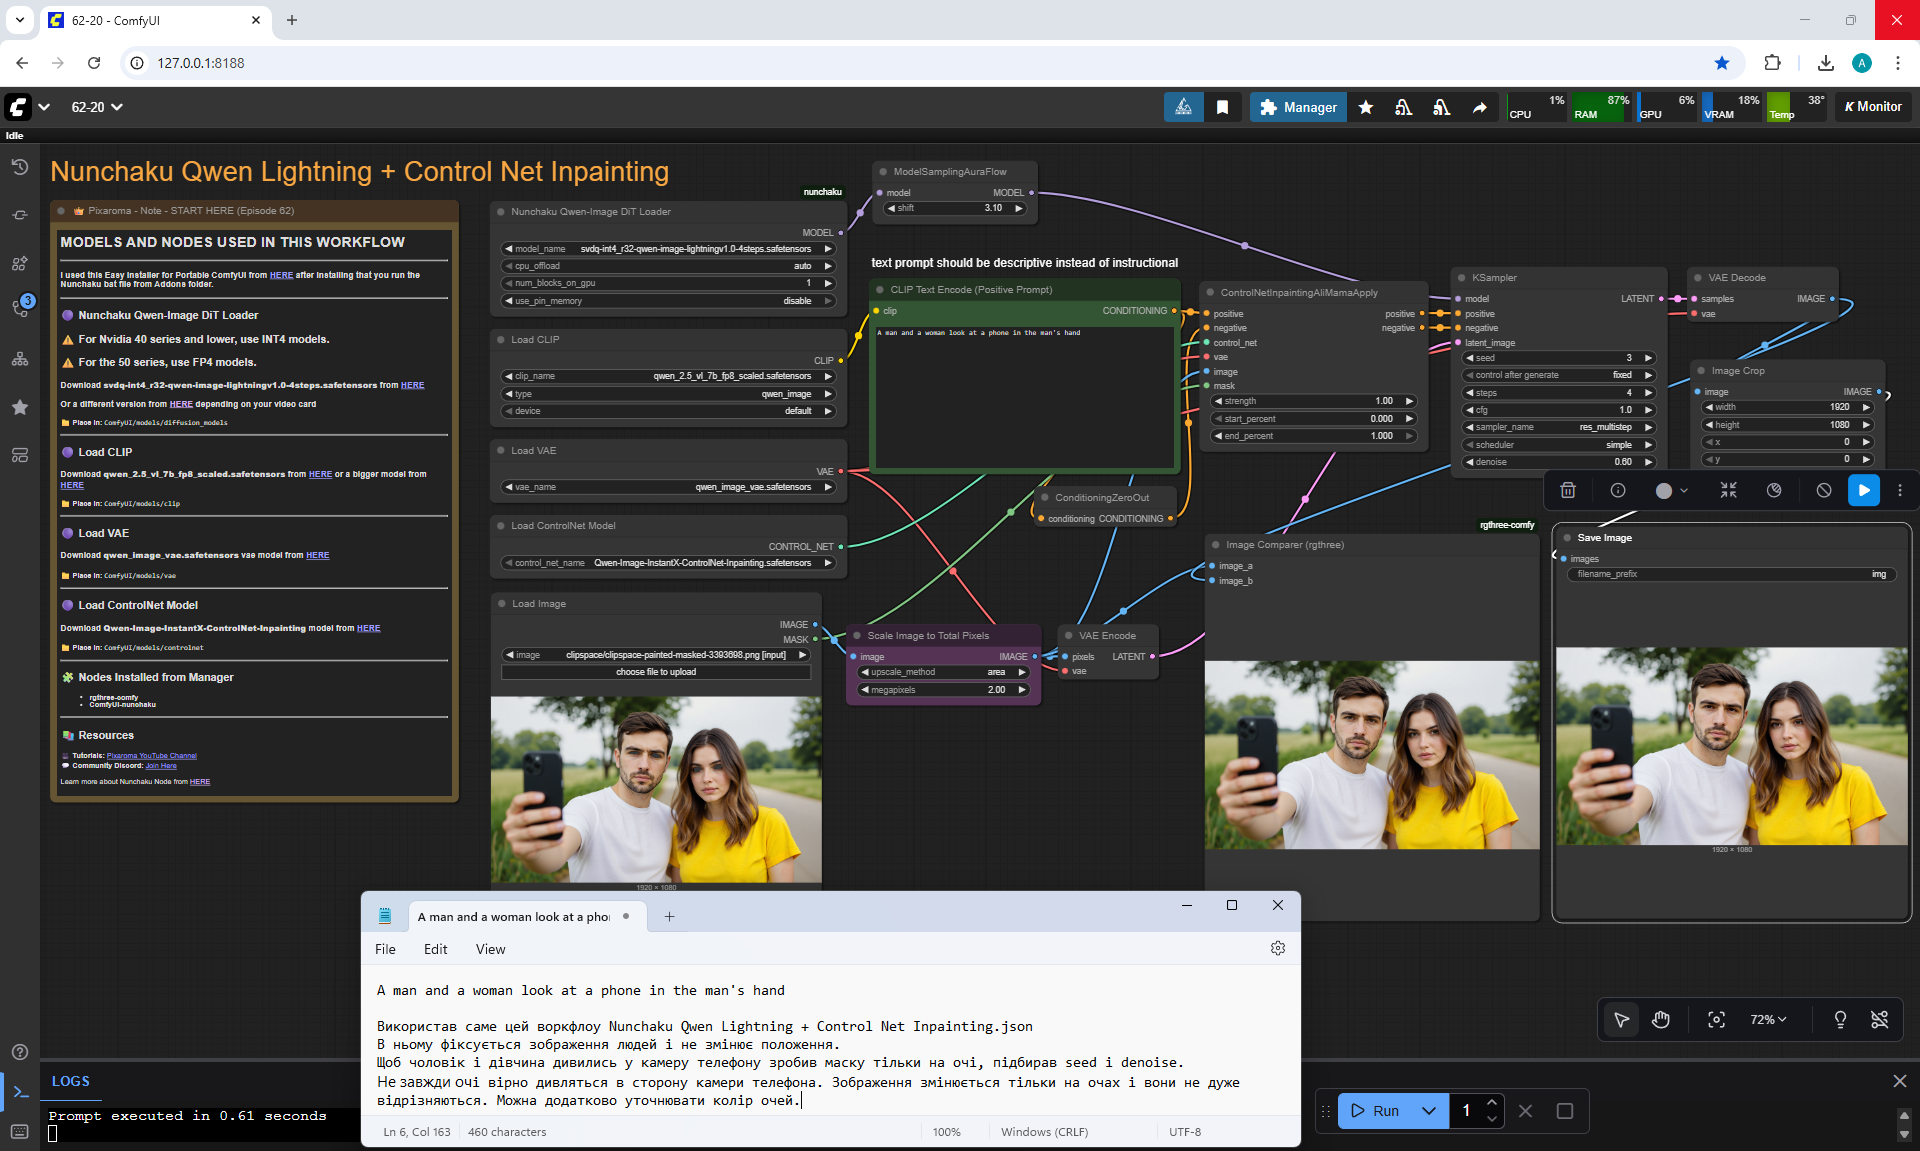This screenshot has height=1151, width=1920.
Task: Expand the Run button options arrow
Action: tap(1429, 1110)
